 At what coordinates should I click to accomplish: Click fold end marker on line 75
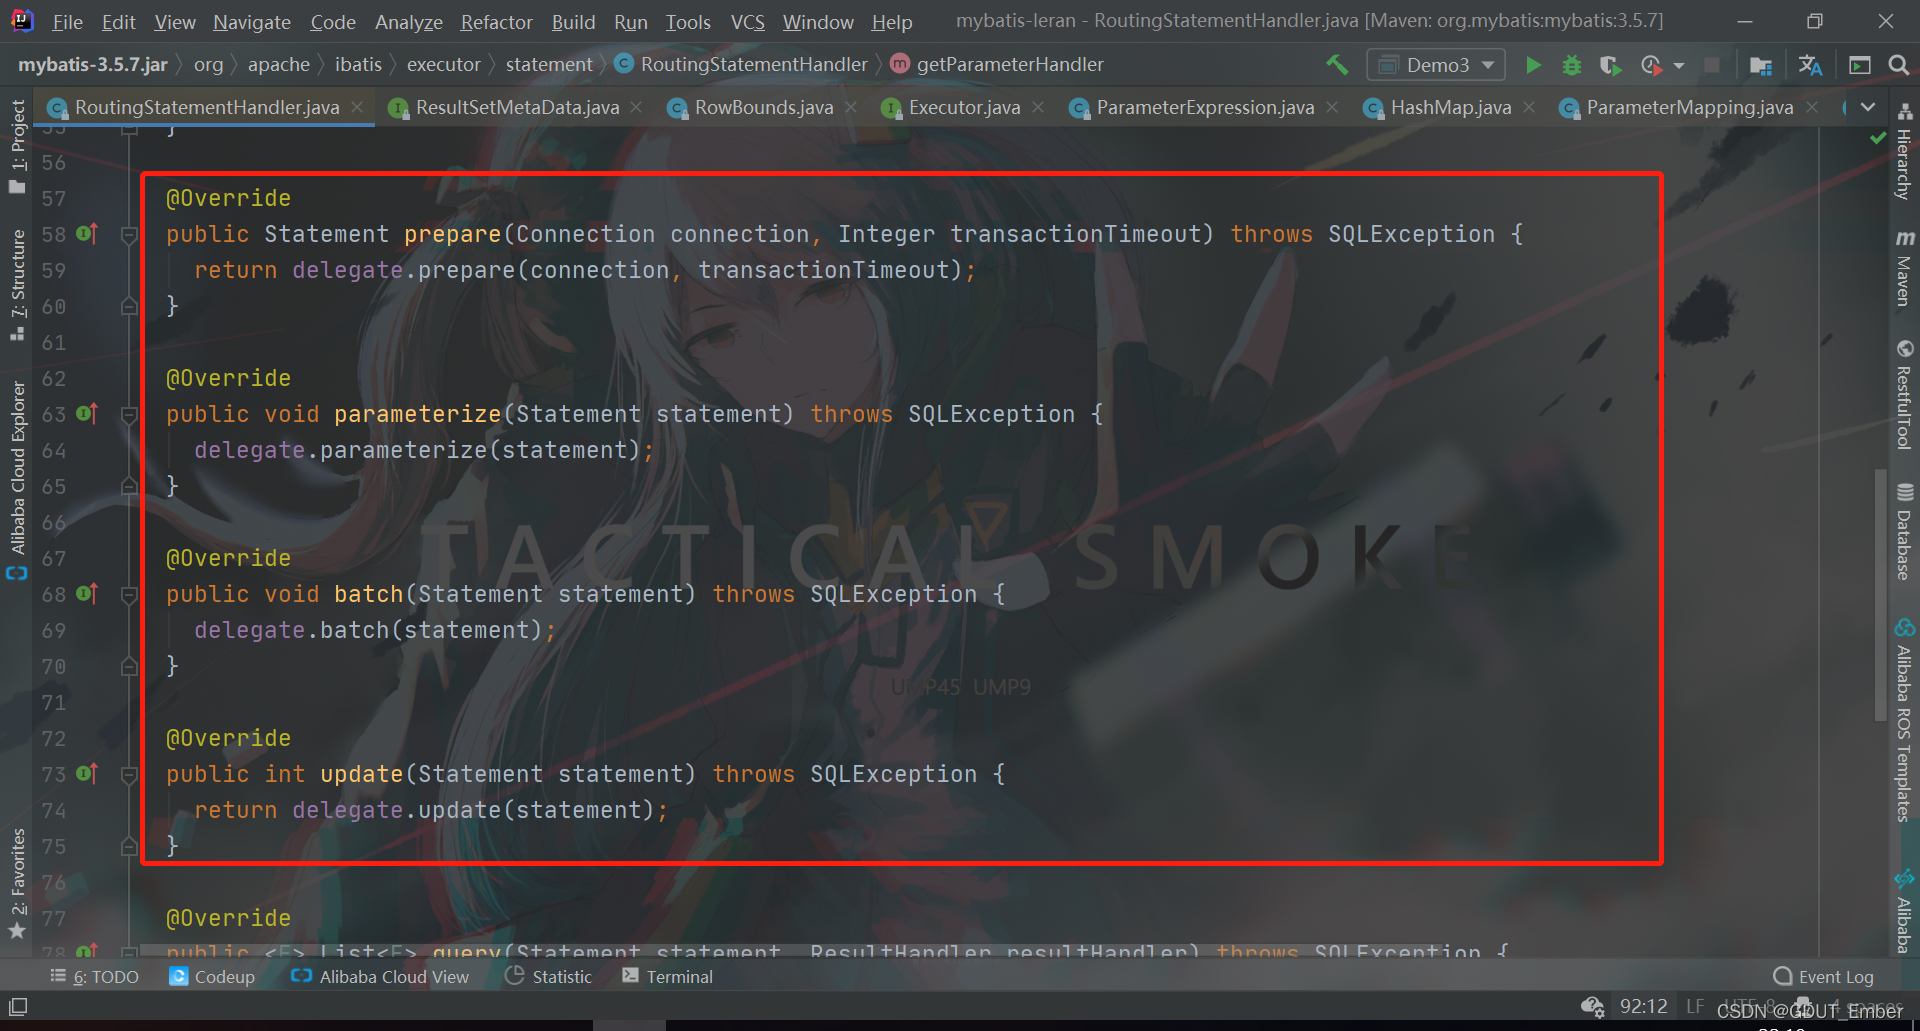tap(129, 846)
